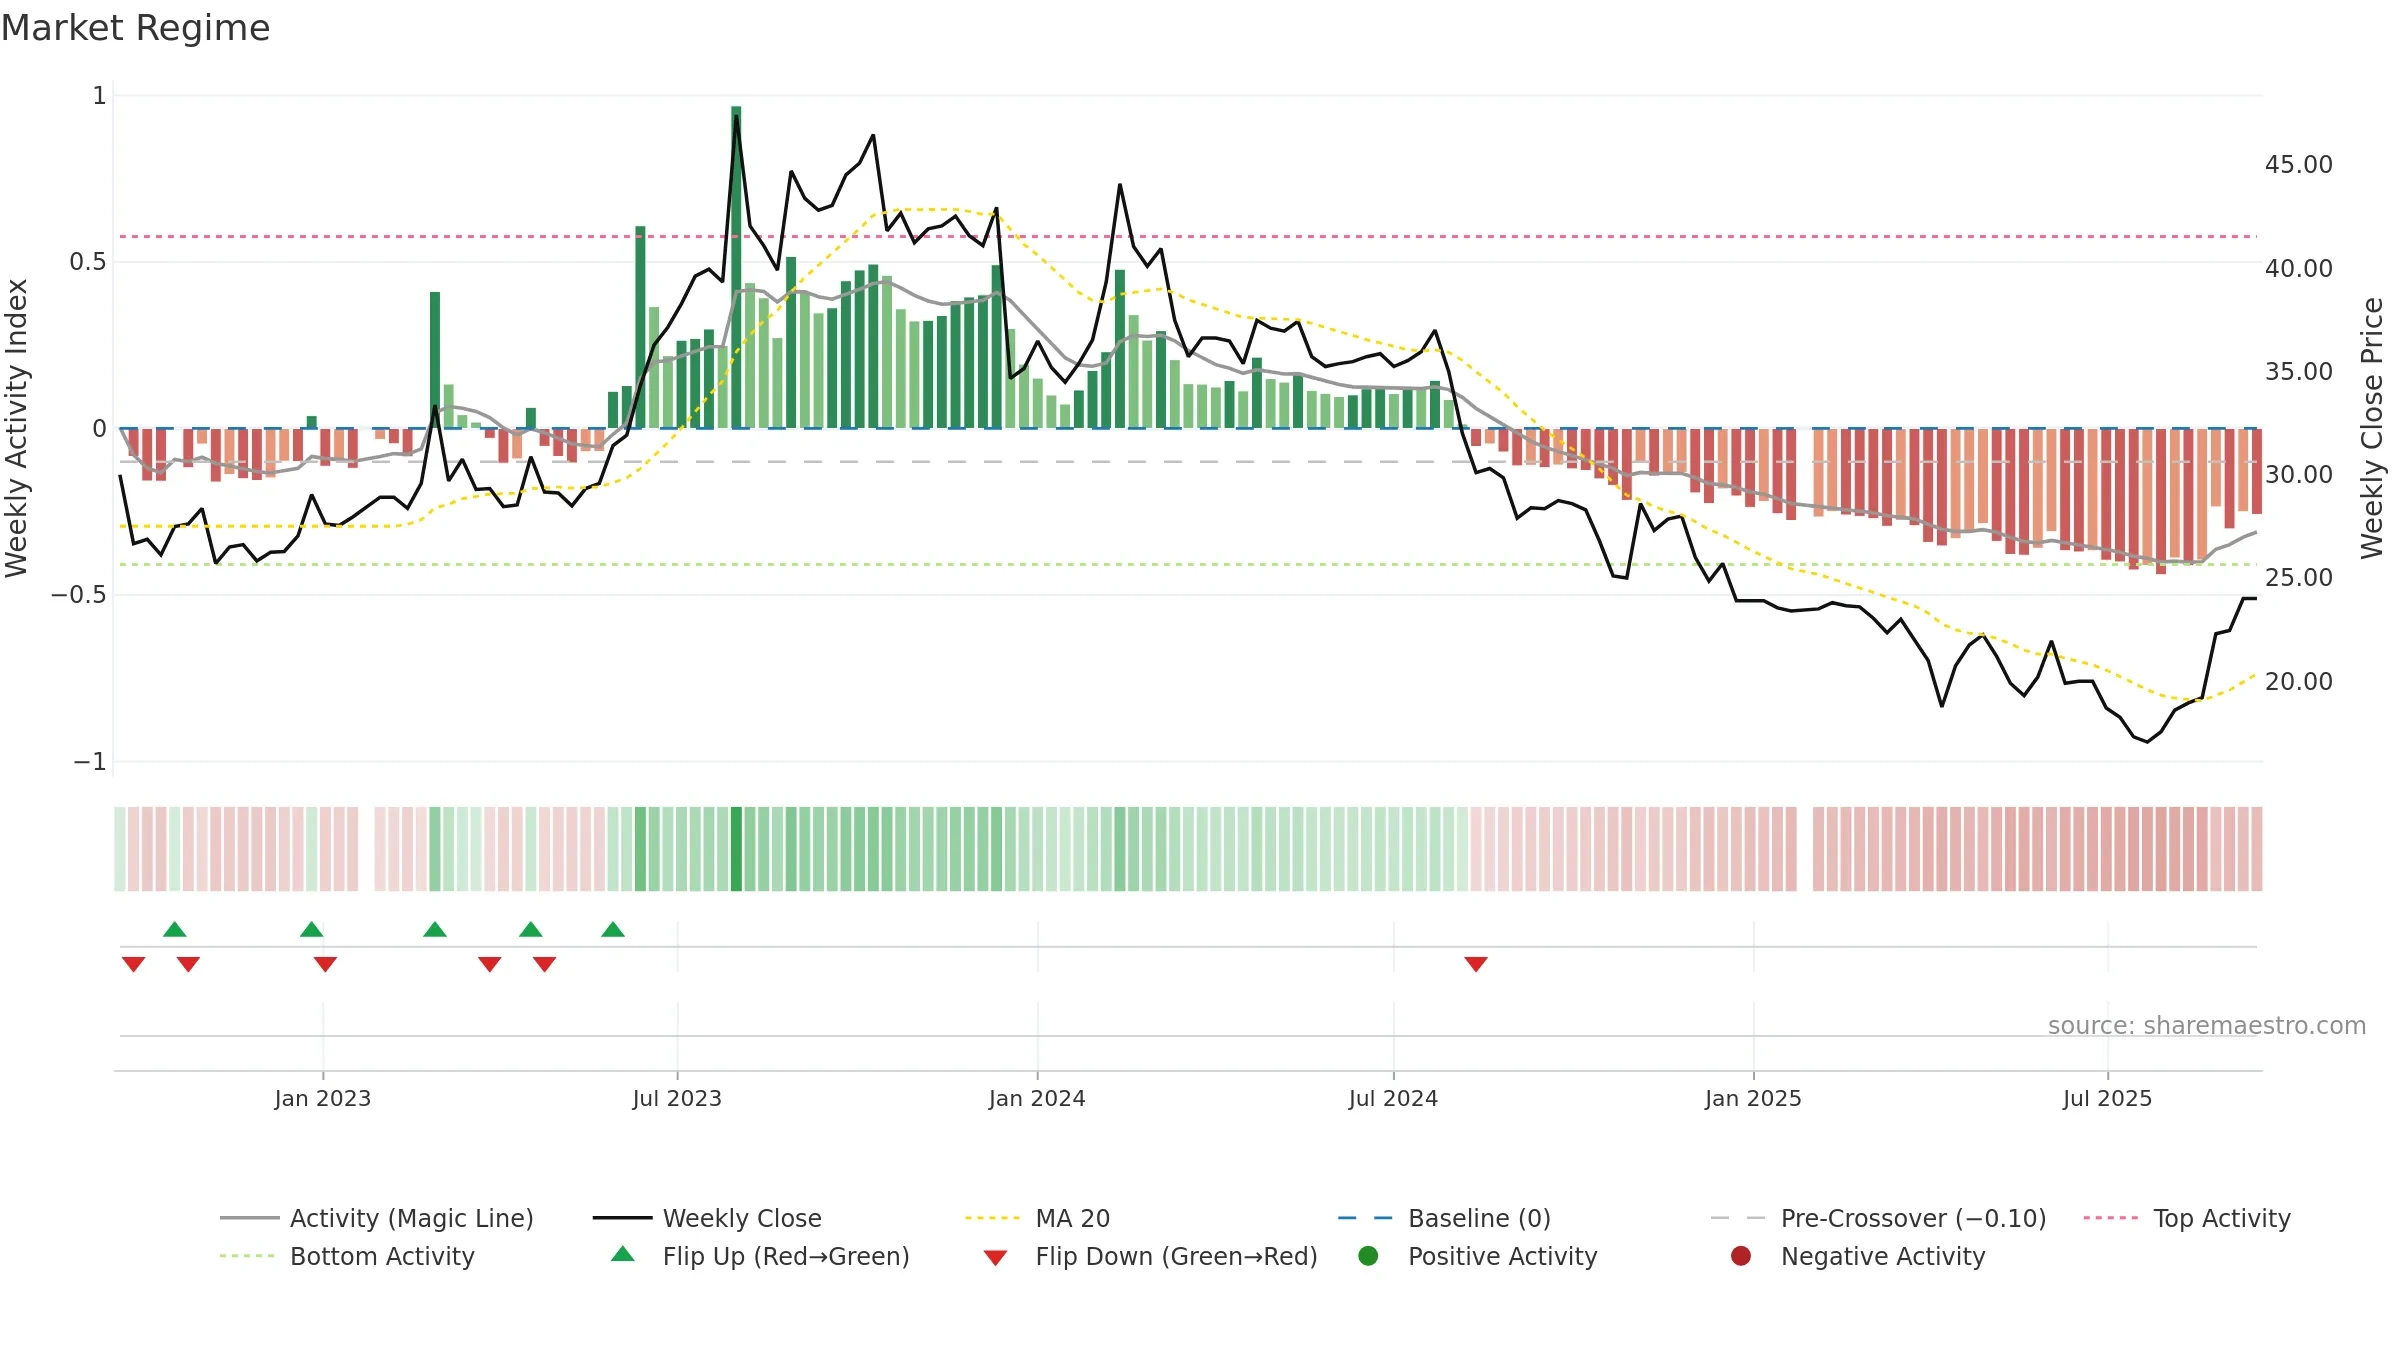Click the Market Regime chart title
Viewport: 2400px width, 1350px height.
tap(135, 28)
